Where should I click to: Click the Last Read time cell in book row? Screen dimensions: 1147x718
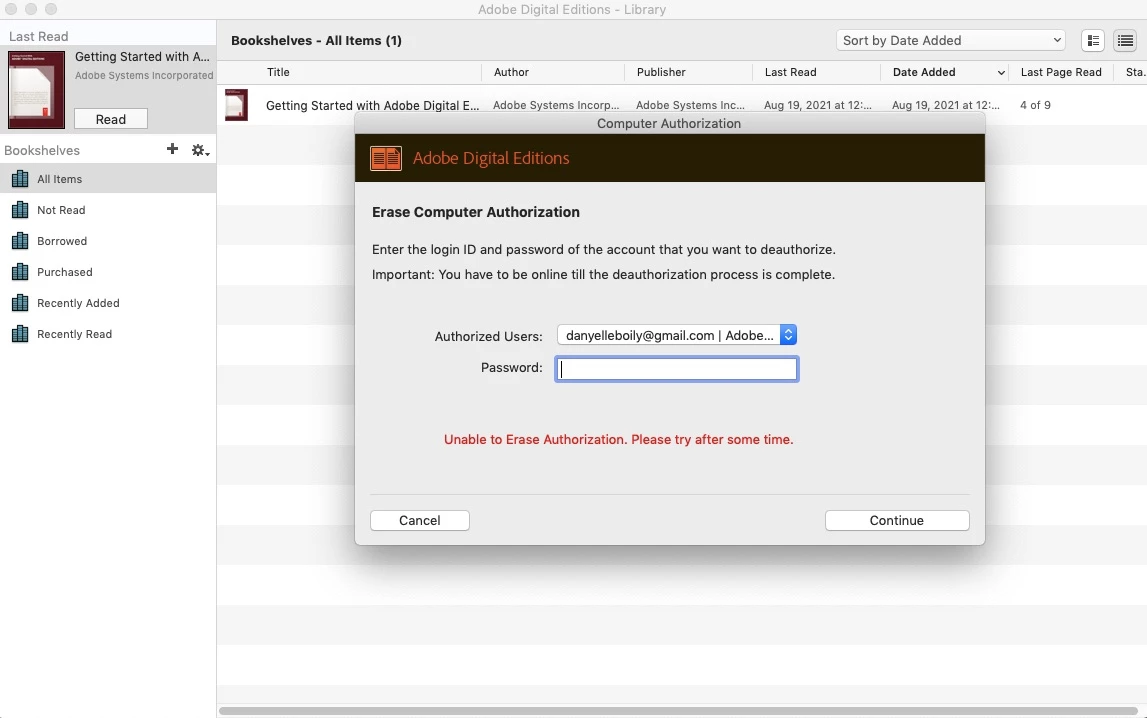(x=818, y=105)
